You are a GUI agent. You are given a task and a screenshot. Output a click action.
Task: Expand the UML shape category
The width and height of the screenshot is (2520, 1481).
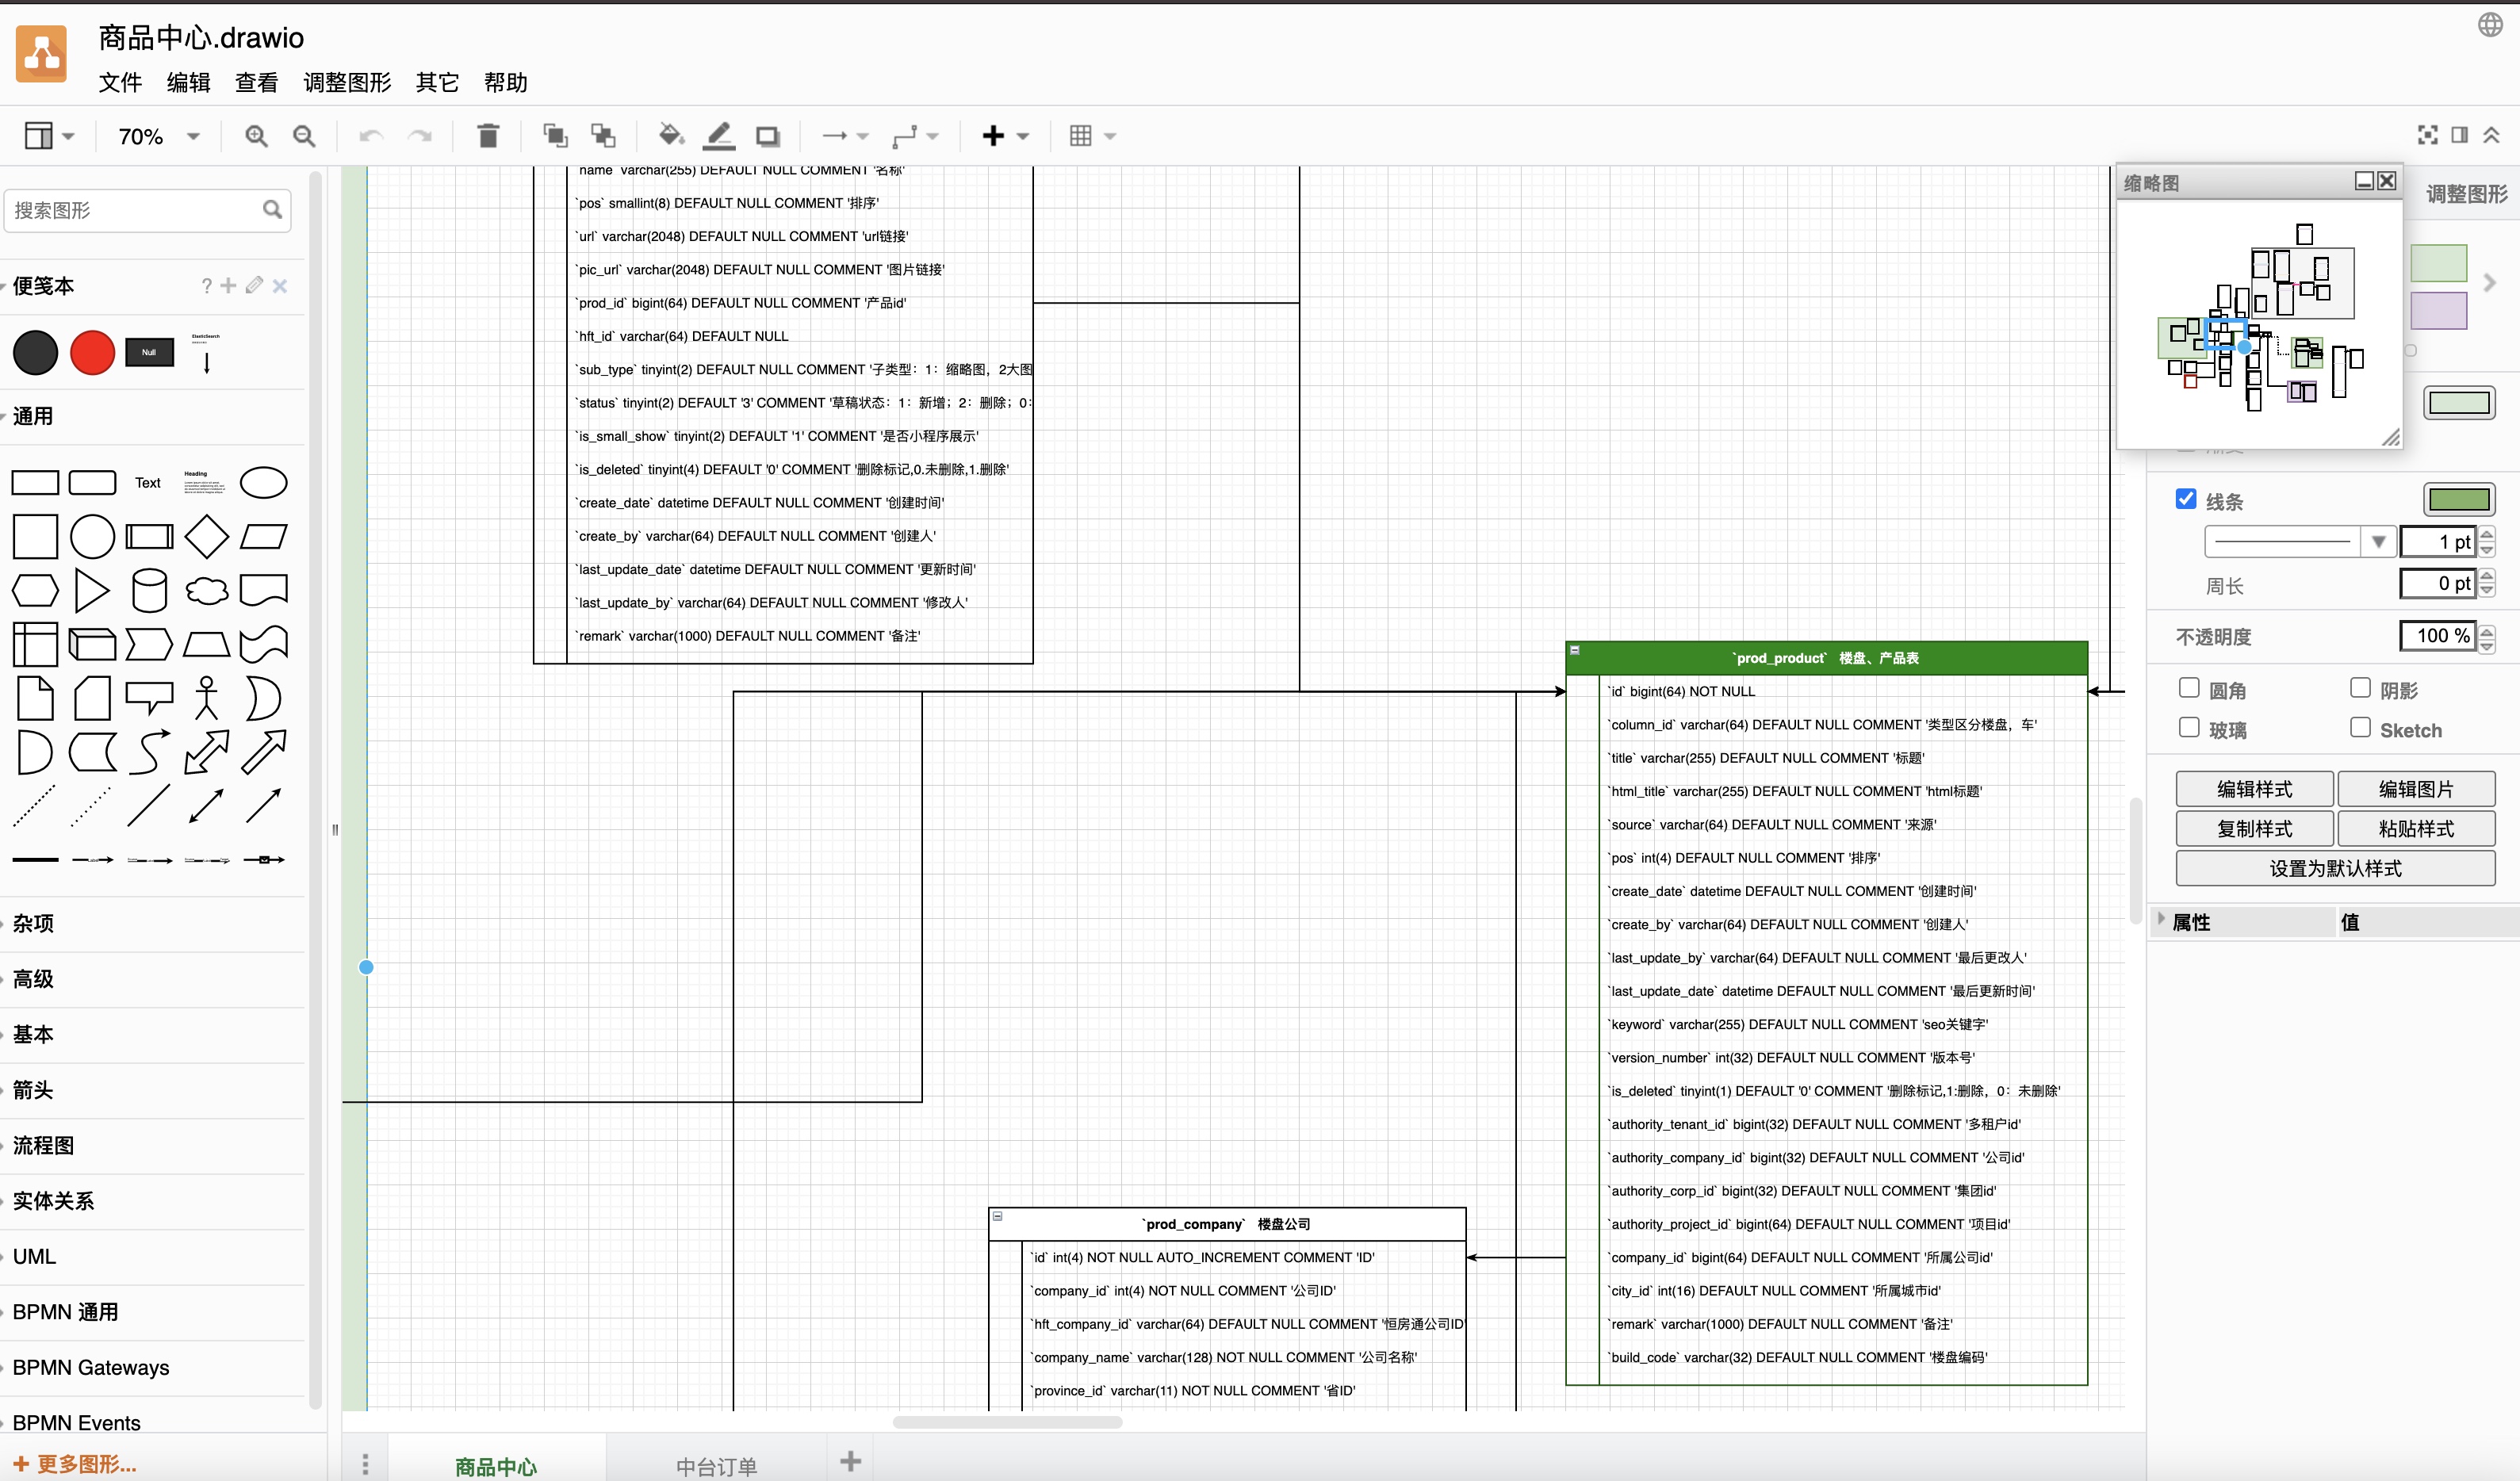coord(34,1257)
